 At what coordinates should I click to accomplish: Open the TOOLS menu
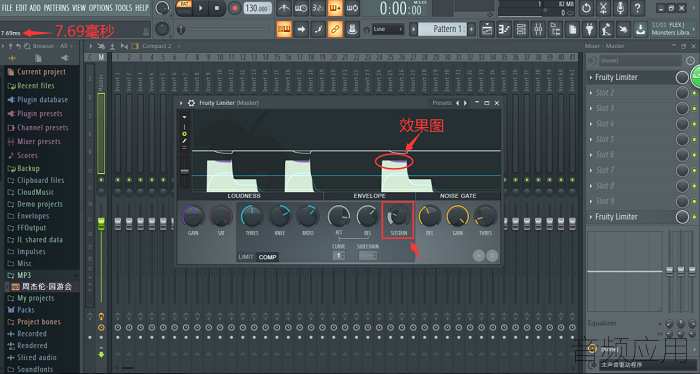(124, 8)
